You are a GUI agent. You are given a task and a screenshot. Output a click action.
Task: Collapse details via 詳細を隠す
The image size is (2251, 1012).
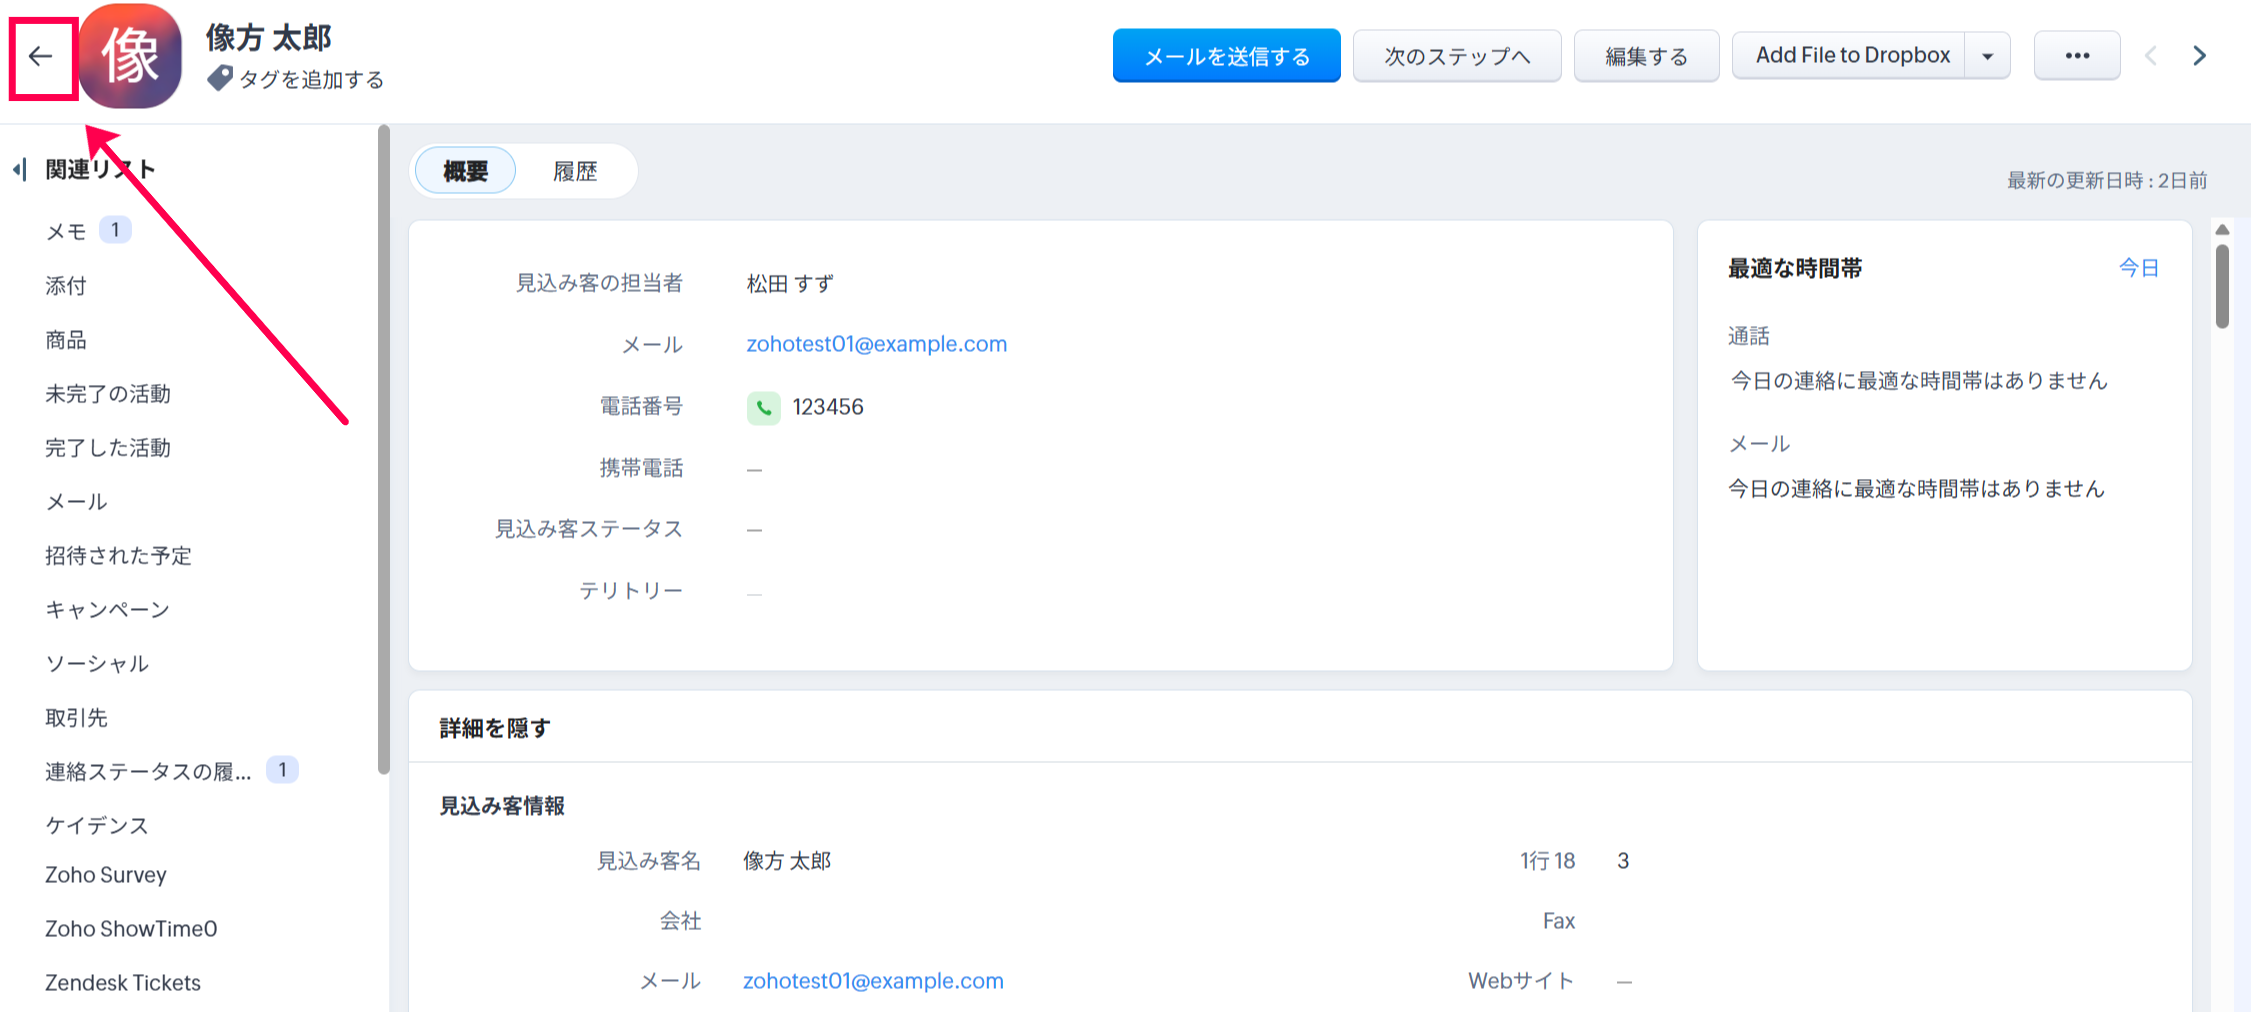tap(495, 728)
